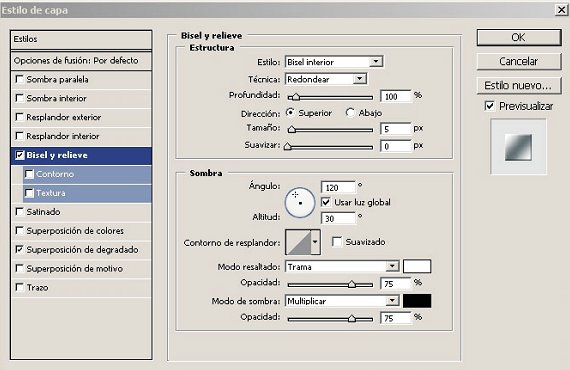Select Opciones de fusión: Por defecto
This screenshot has width=570, height=370.
tap(81, 60)
